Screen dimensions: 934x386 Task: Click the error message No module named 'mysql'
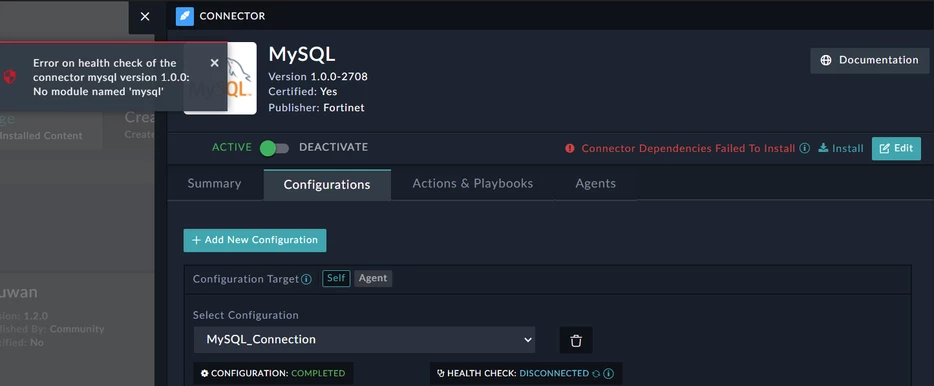(x=98, y=91)
